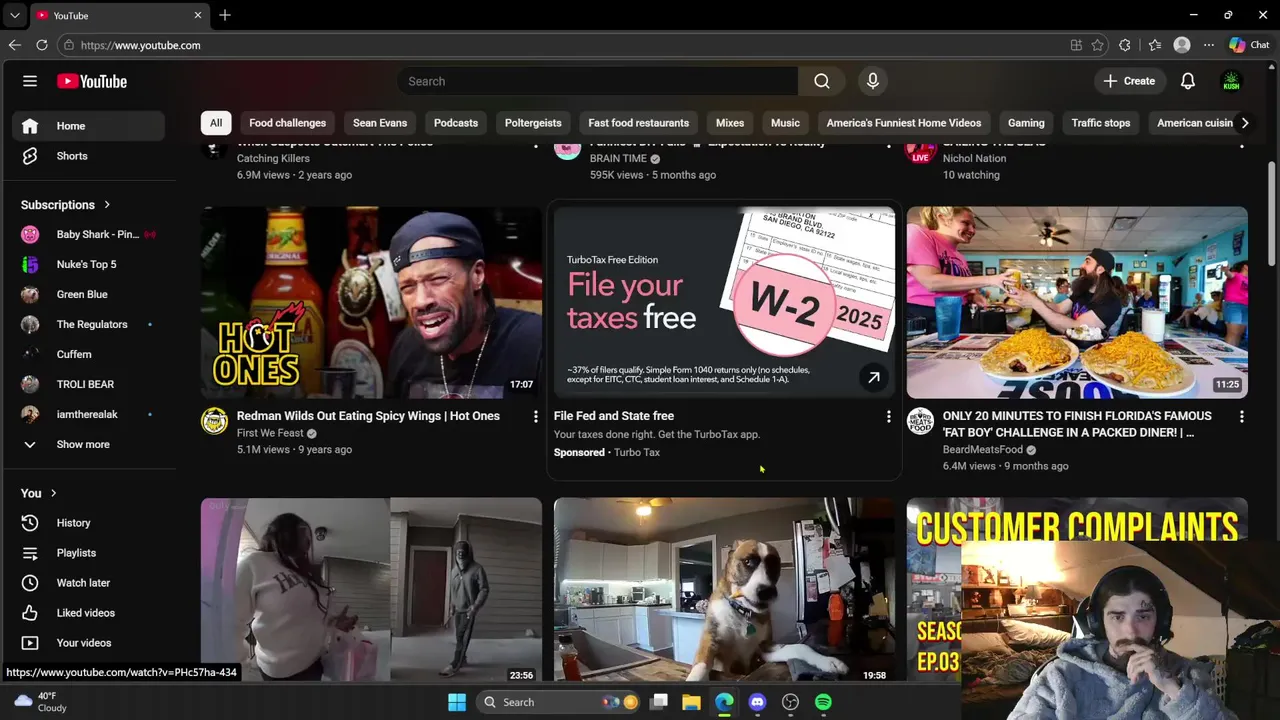
Task: Open the Hot Ones Redman thumbnail
Action: [371, 302]
